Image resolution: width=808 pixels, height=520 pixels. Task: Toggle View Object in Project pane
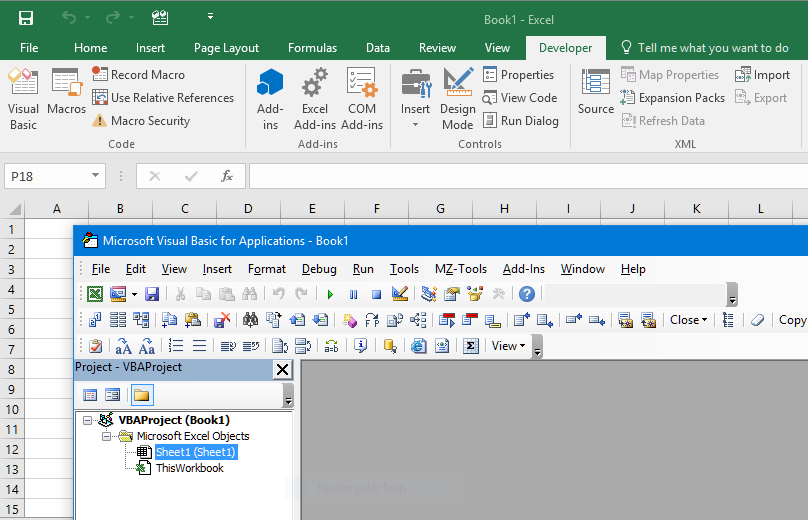113,395
